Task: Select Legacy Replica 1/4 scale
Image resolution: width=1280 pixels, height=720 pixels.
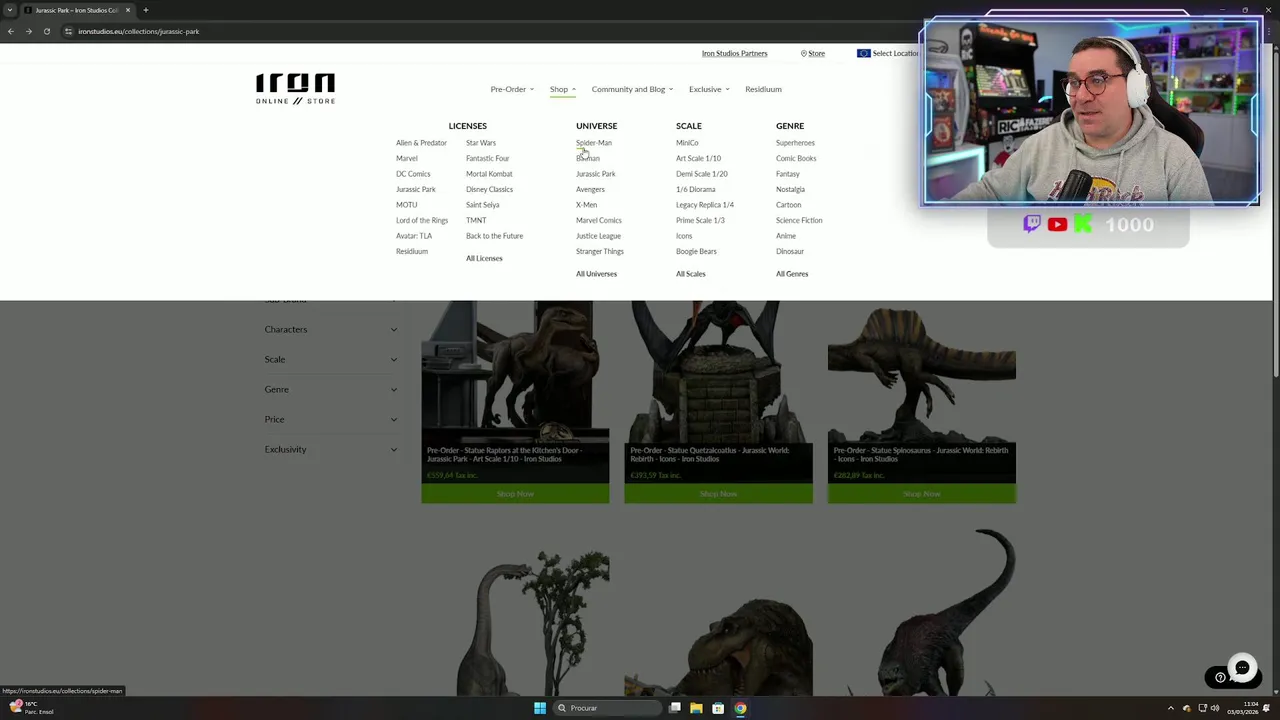Action: [x=705, y=205]
